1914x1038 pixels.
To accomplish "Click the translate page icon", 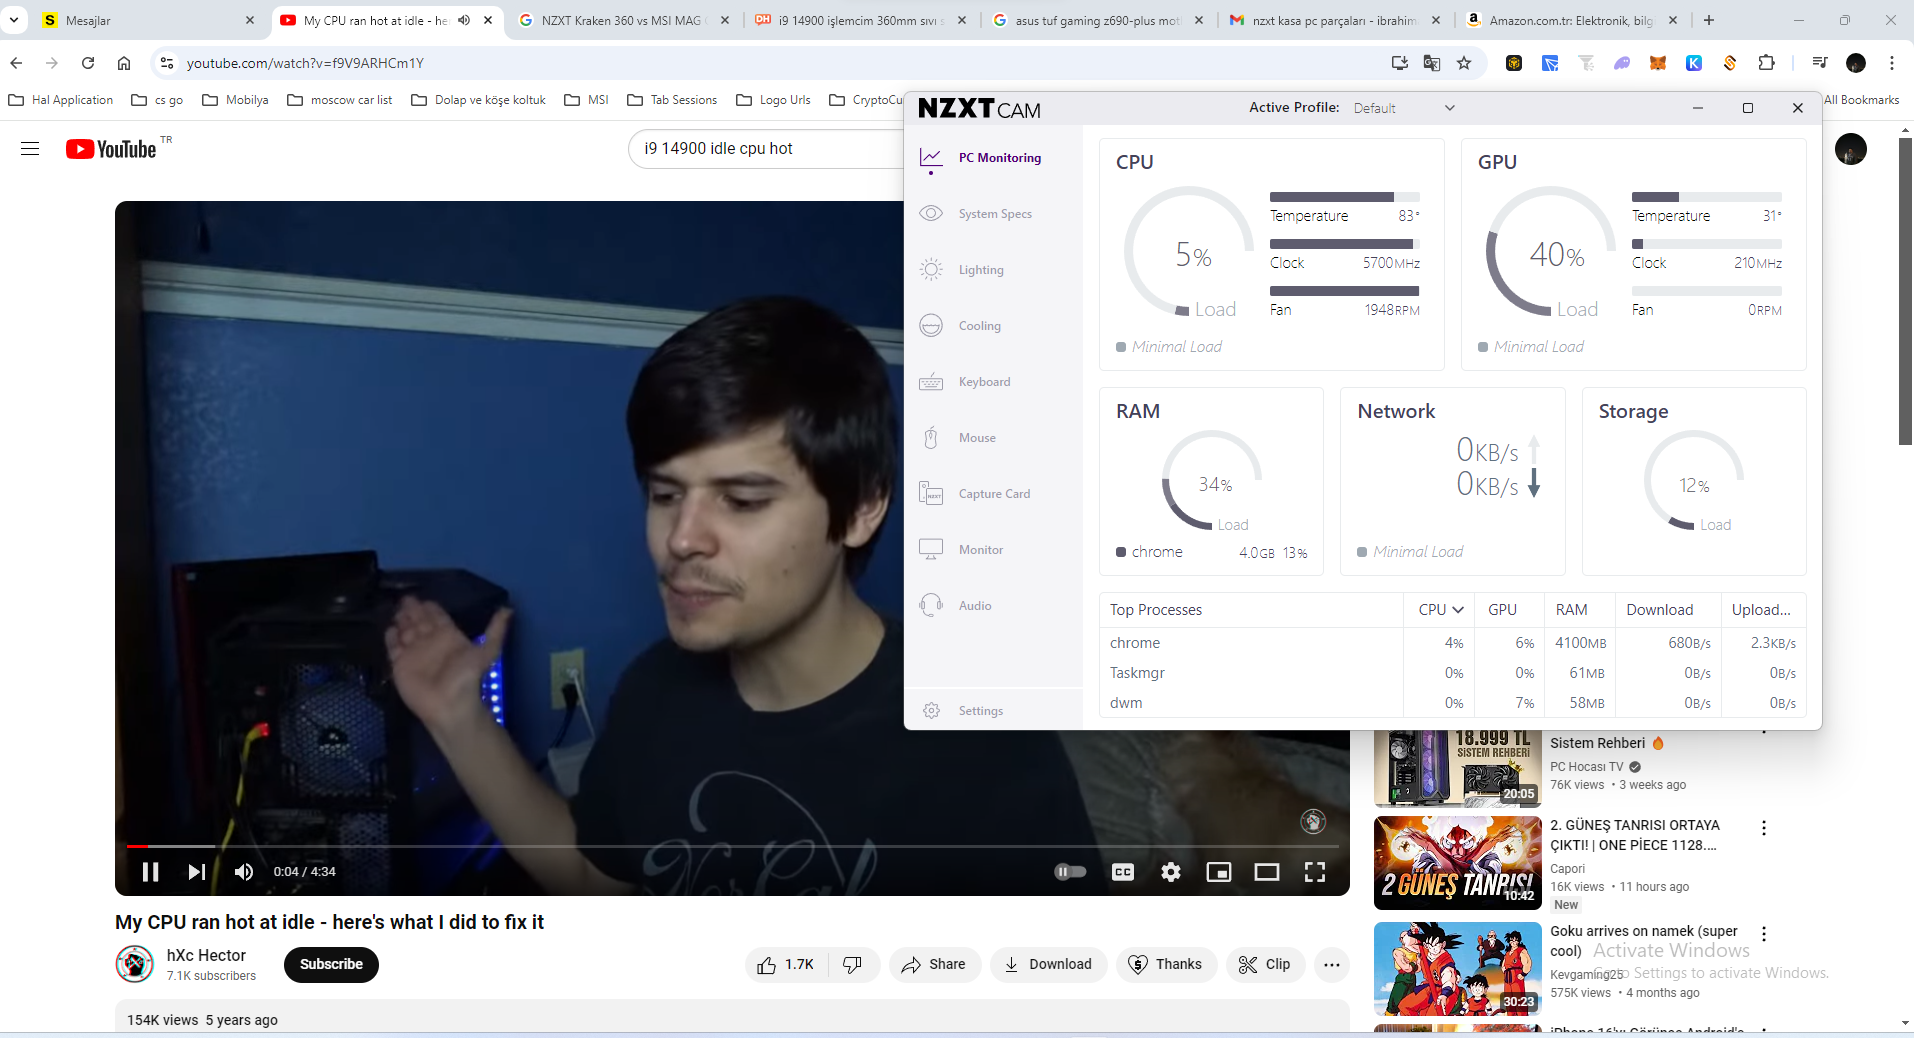I will (1432, 63).
